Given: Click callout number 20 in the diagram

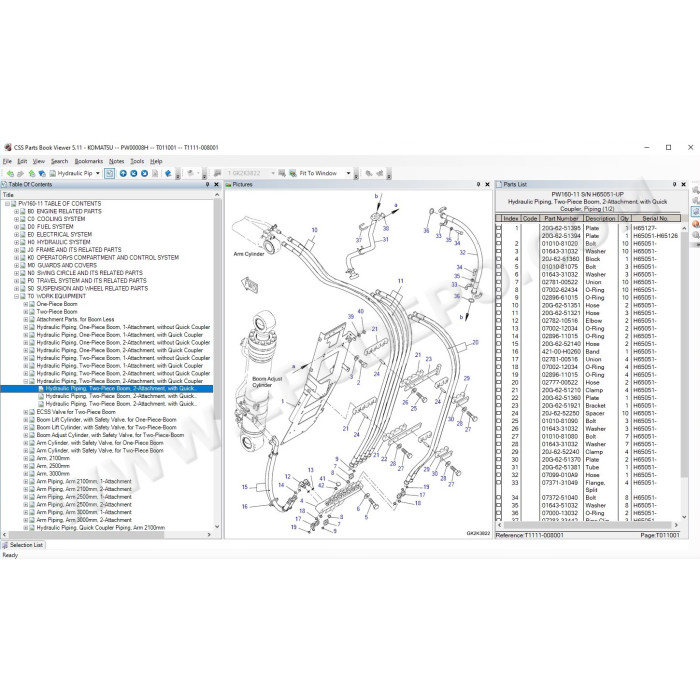Looking at the screenshot, I should coord(475,342).
